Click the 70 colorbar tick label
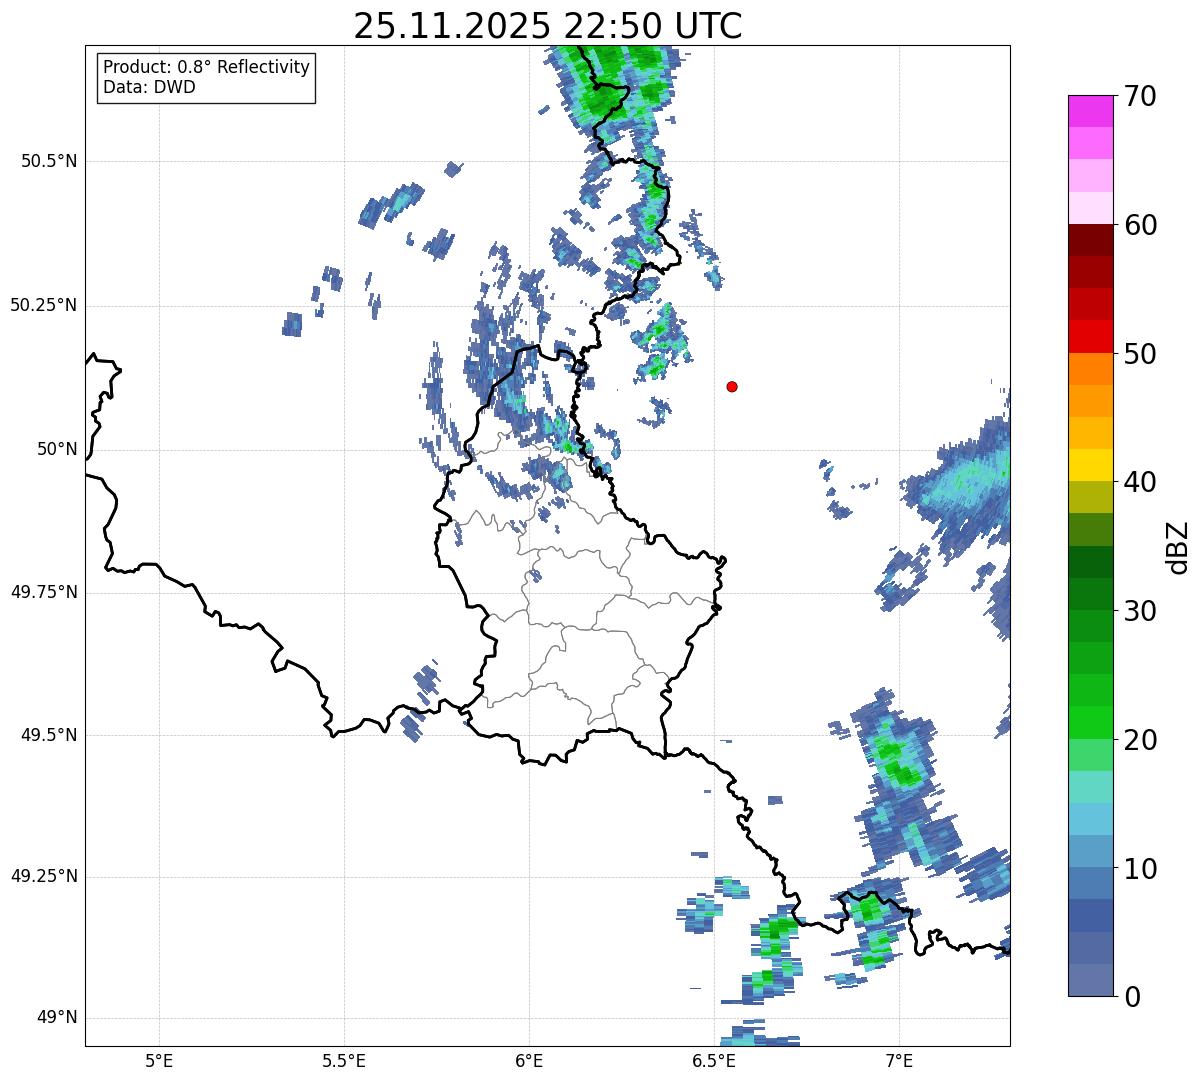The image size is (1202, 1081). (x=1140, y=96)
